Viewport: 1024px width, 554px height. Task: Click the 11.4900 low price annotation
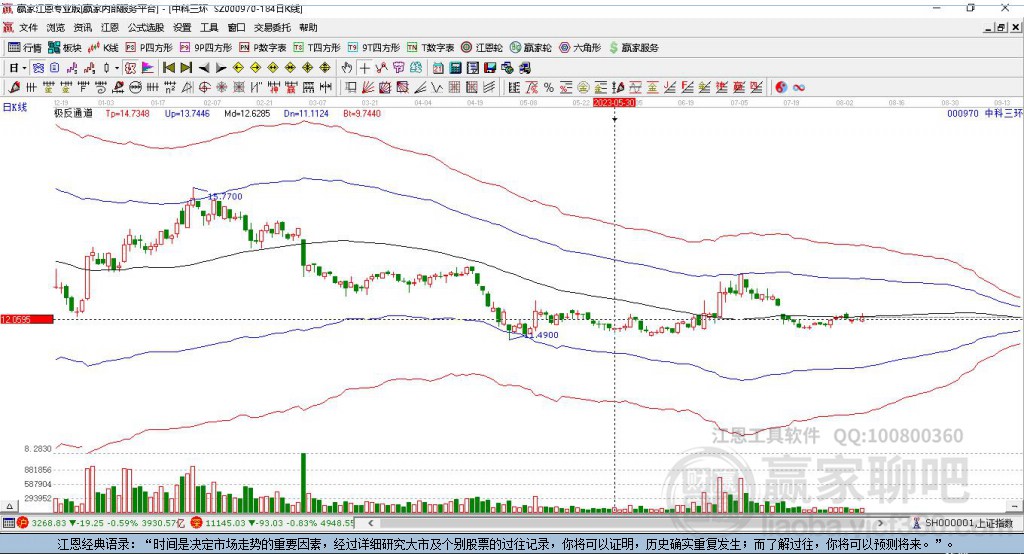click(x=541, y=335)
